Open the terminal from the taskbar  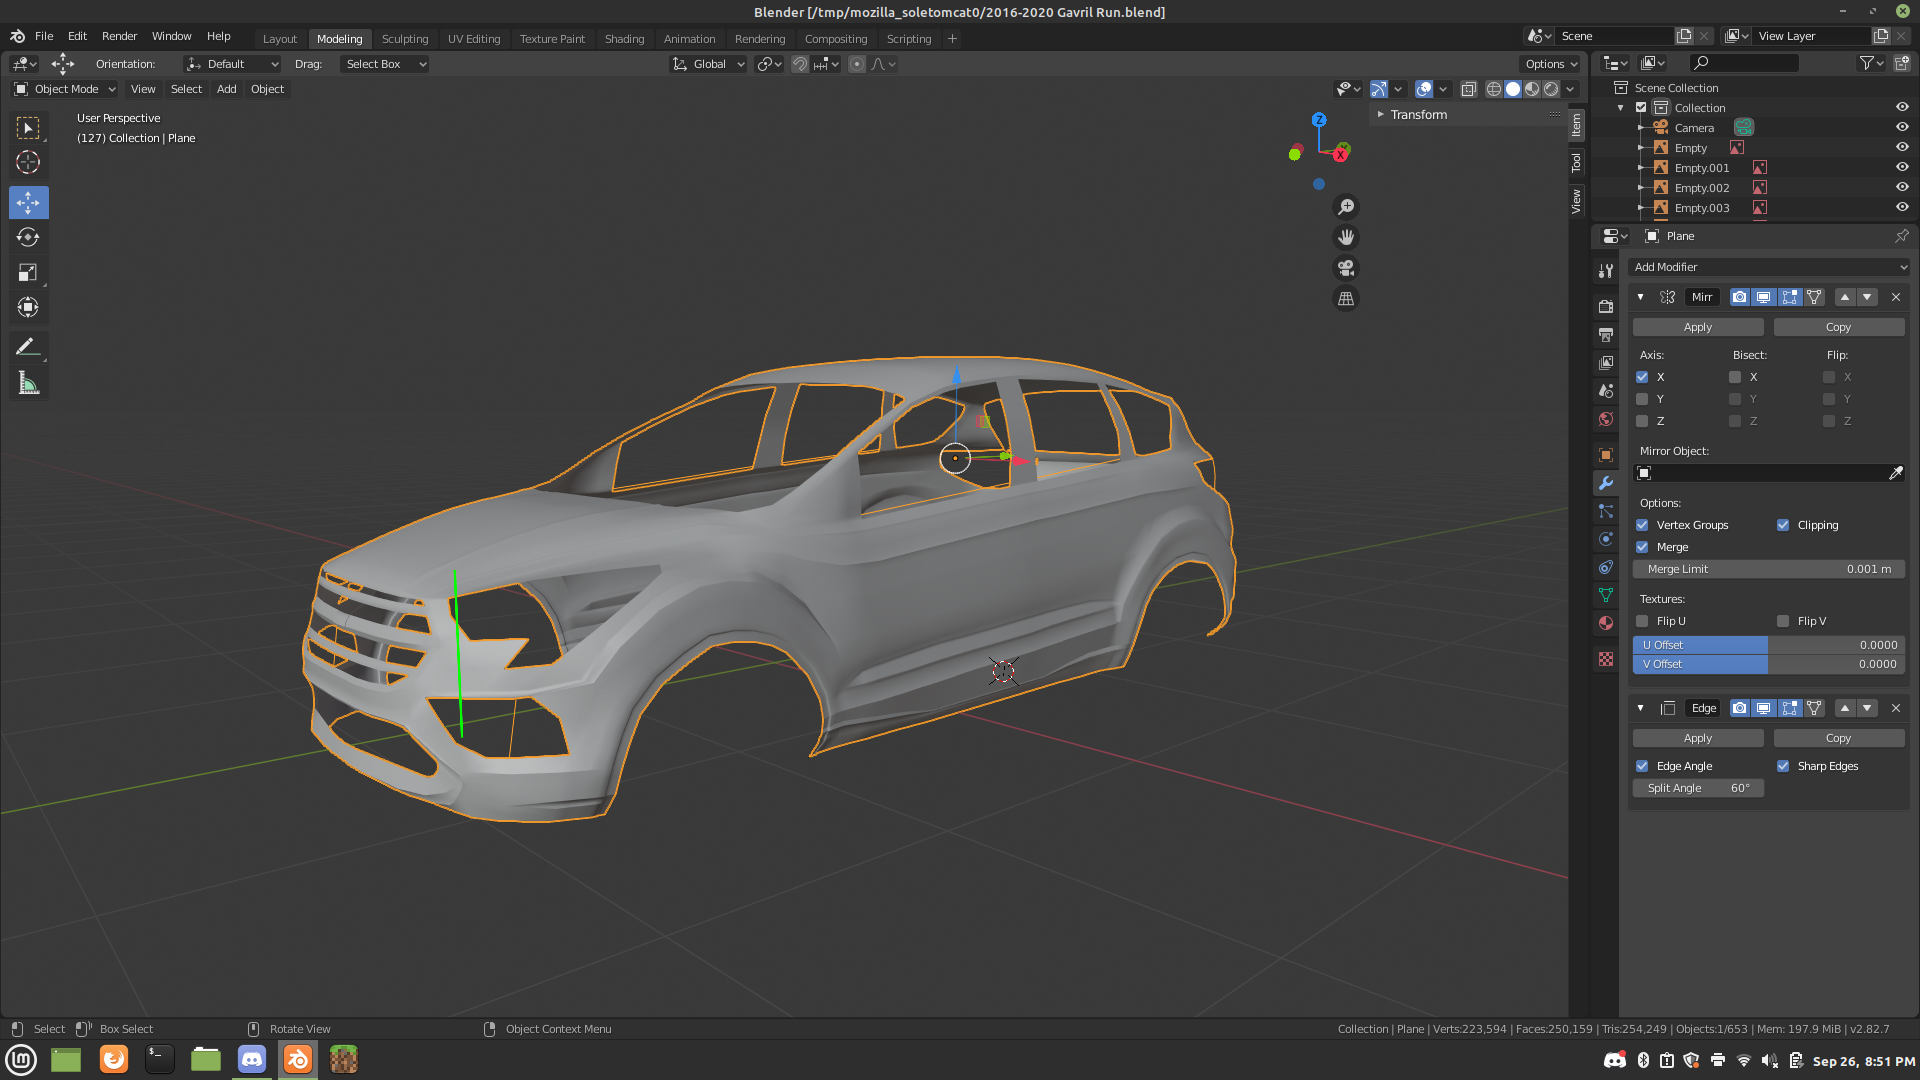point(160,1059)
